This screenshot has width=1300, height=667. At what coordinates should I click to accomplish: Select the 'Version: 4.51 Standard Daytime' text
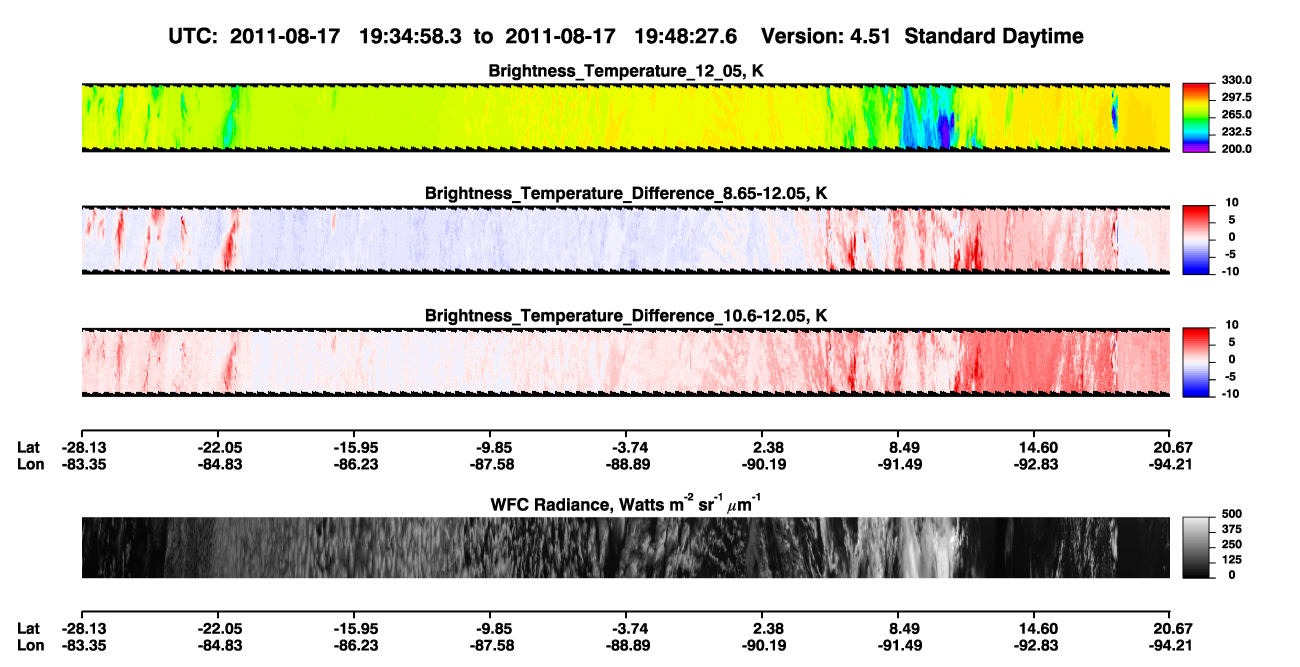[922, 36]
